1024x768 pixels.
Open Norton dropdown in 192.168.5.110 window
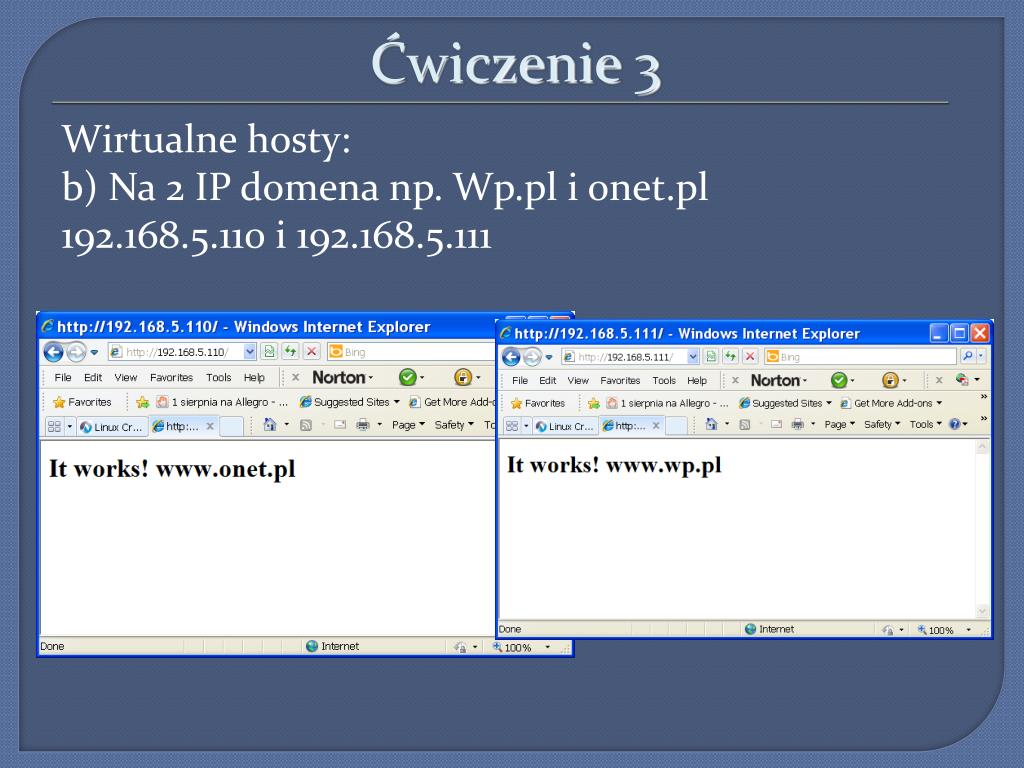(371, 377)
